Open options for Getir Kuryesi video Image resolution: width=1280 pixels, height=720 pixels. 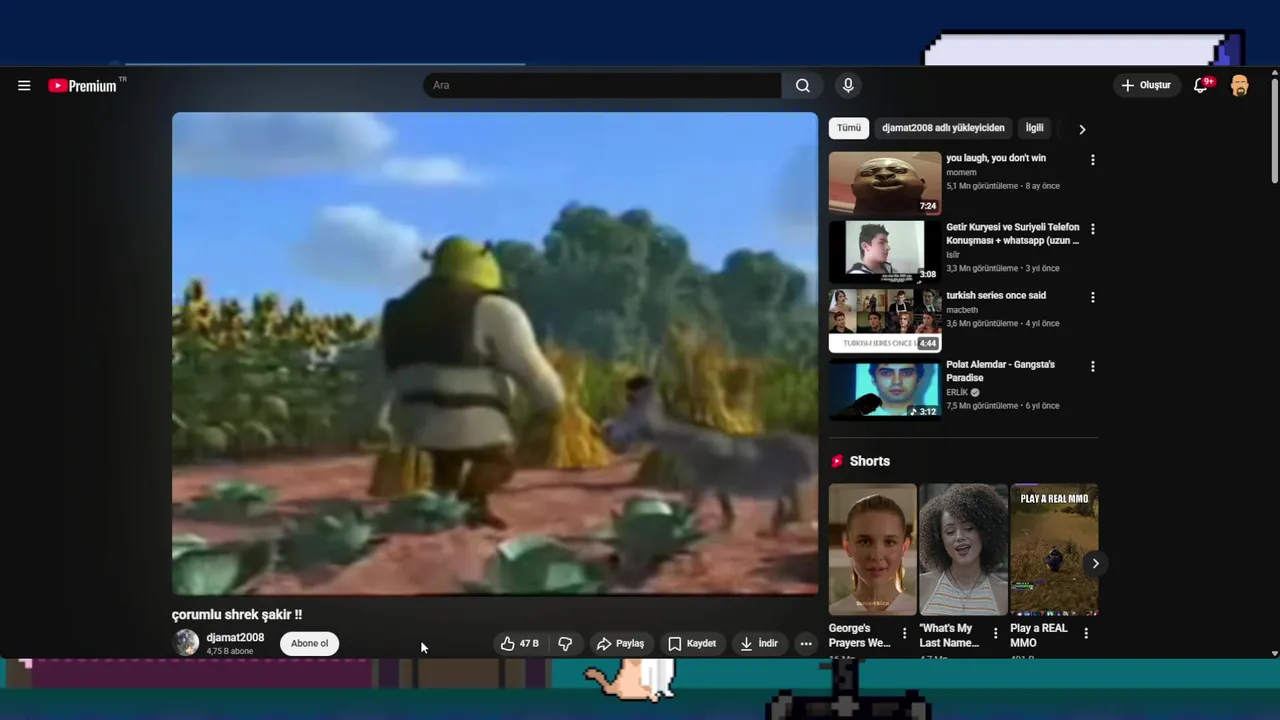[1092, 229]
